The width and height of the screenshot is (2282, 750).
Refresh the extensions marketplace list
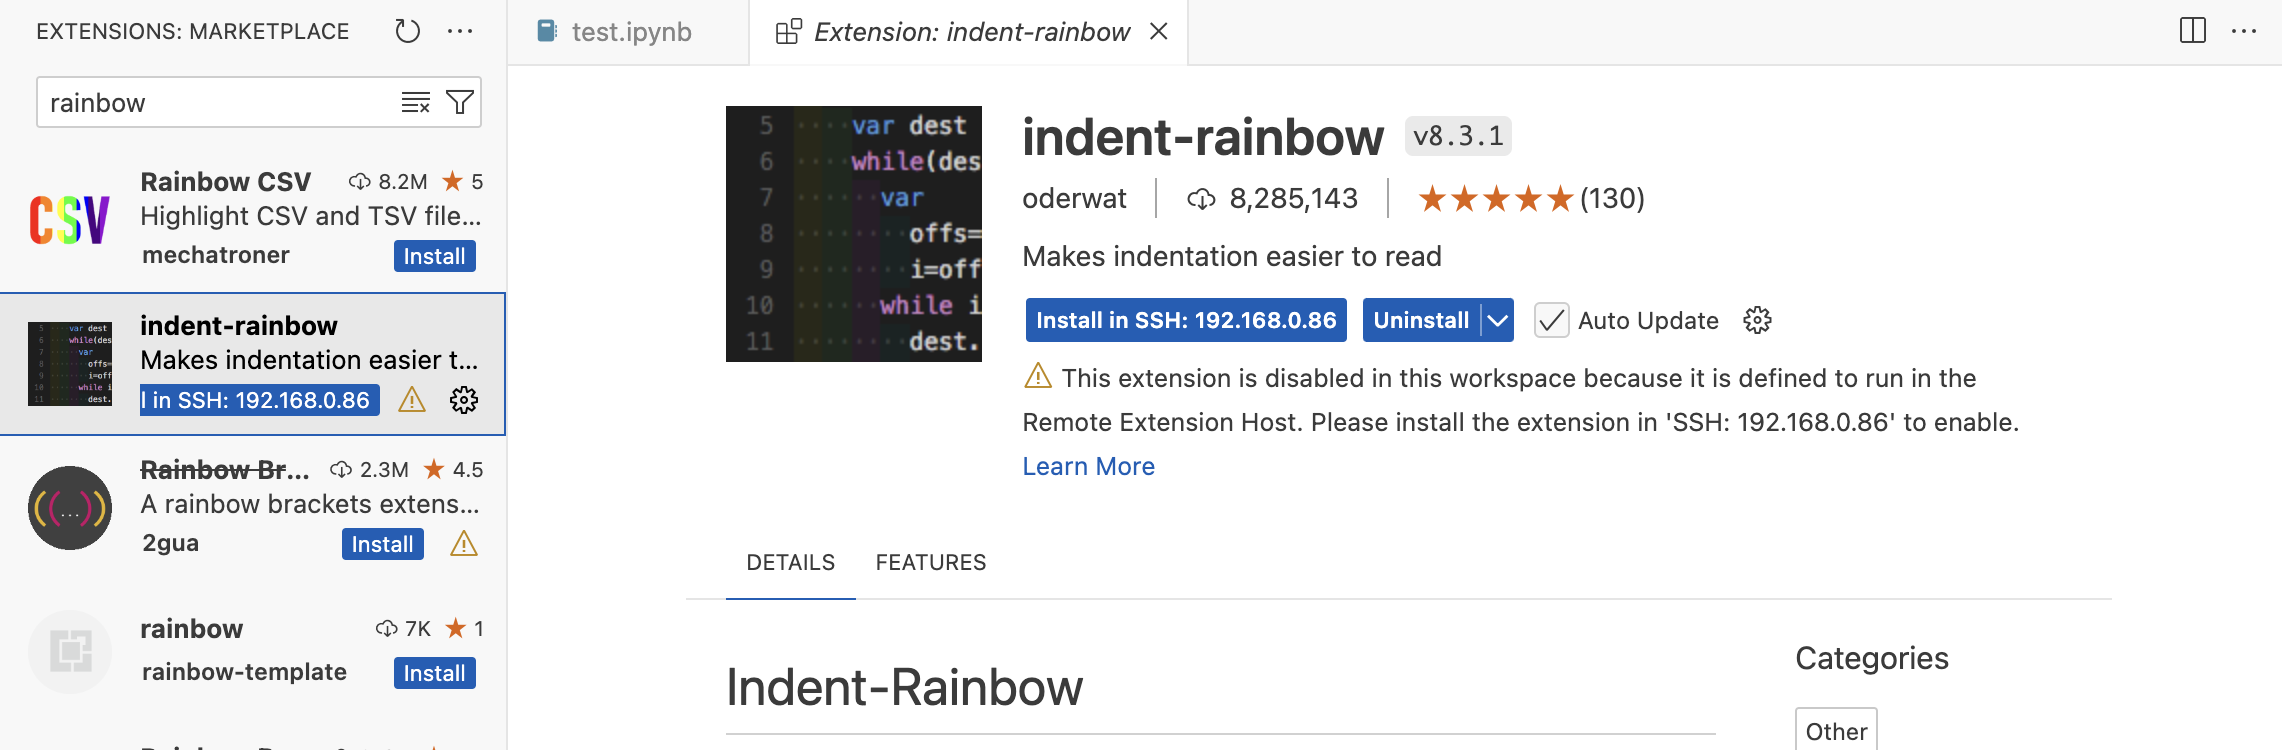(x=407, y=31)
